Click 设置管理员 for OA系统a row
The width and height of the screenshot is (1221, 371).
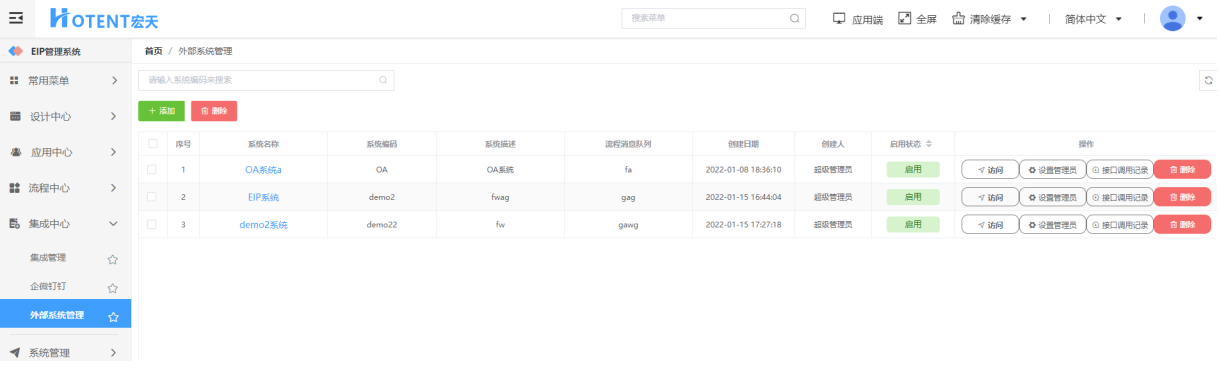pyautogui.click(x=1052, y=170)
